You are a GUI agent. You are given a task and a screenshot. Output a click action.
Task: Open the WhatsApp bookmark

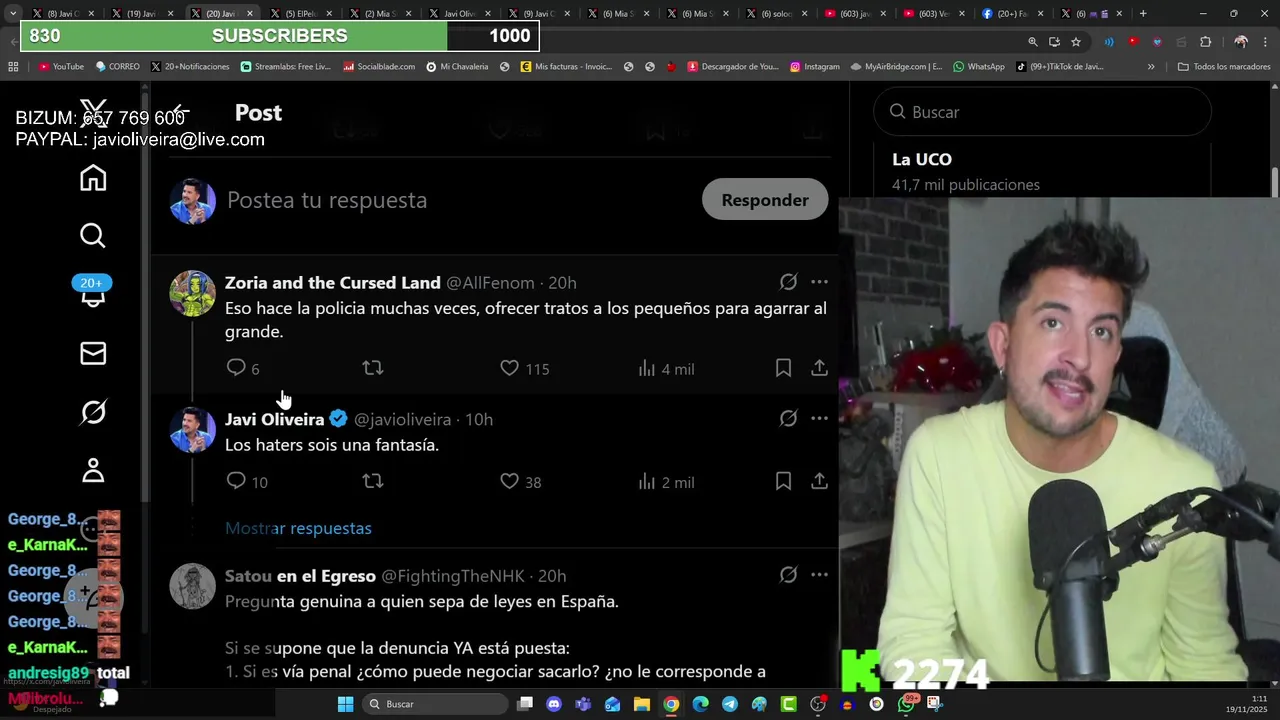(x=978, y=67)
